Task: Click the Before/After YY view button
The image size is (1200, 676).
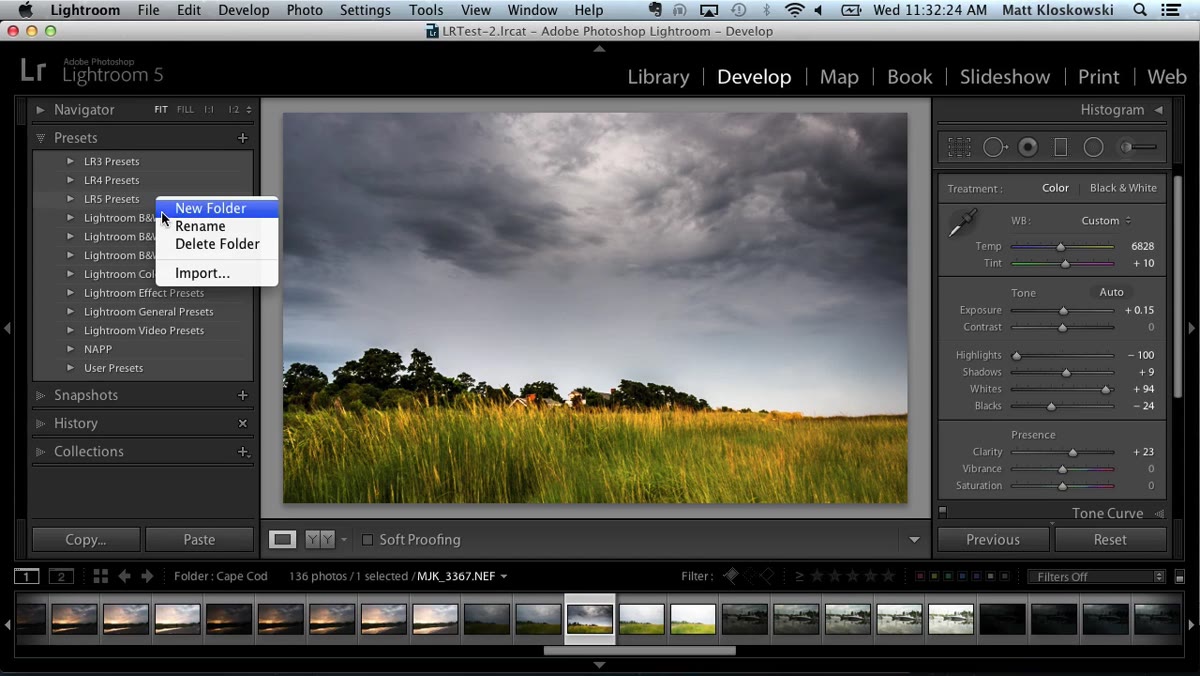Action: (319, 539)
